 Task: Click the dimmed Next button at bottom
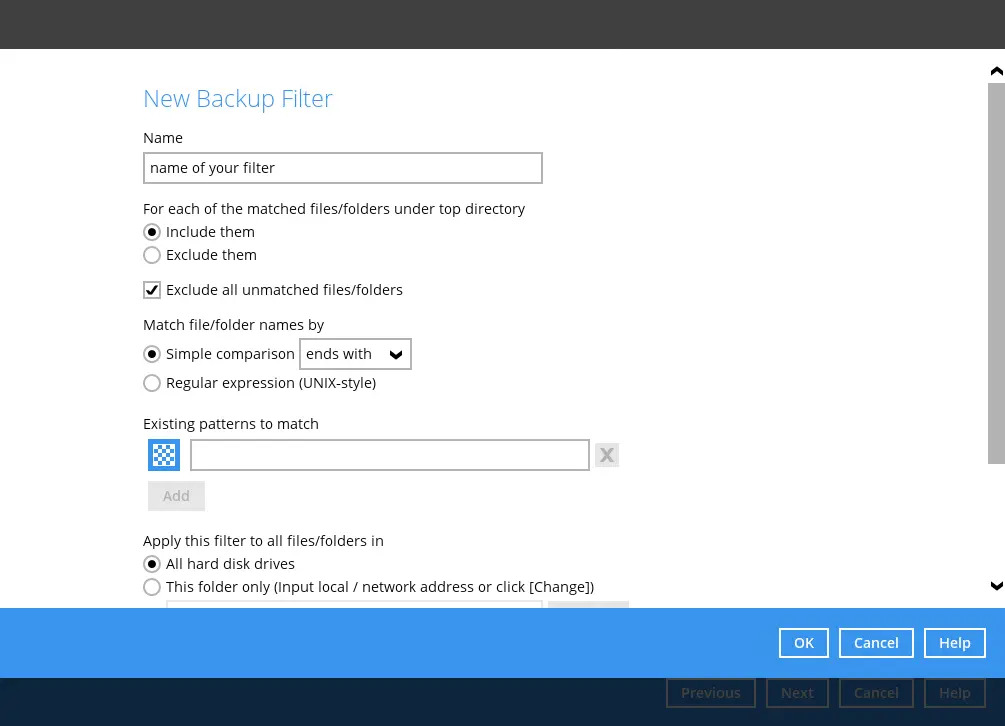point(797,693)
